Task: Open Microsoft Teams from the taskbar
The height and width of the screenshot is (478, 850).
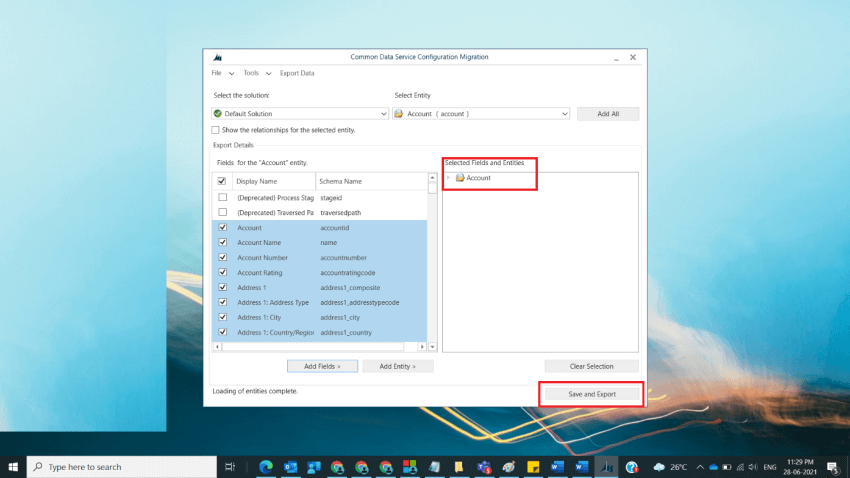Action: coord(484,467)
